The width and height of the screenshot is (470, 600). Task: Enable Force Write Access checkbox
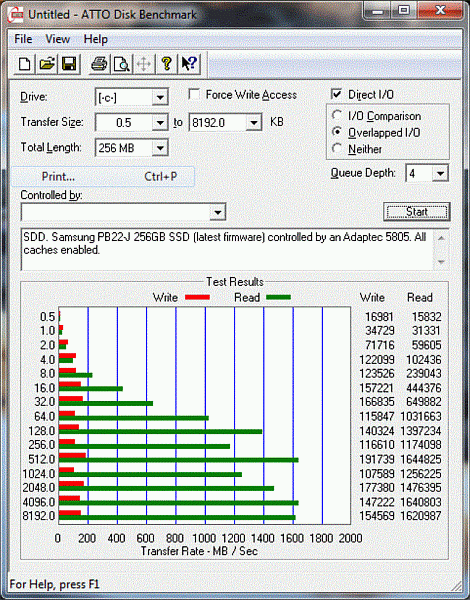[x=194, y=95]
